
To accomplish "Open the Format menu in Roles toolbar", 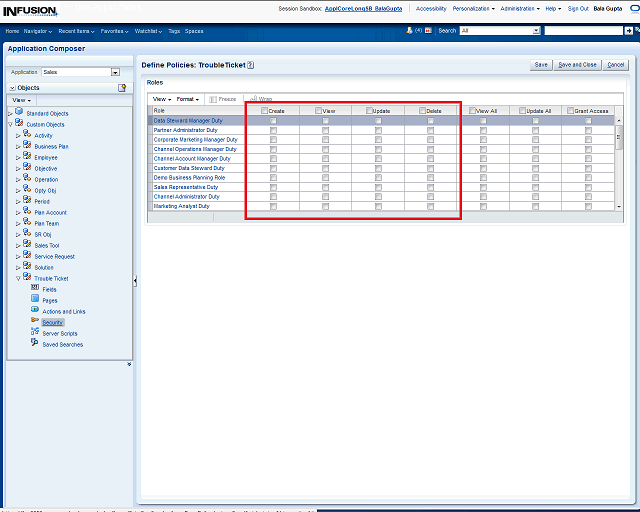I will (x=188, y=99).
